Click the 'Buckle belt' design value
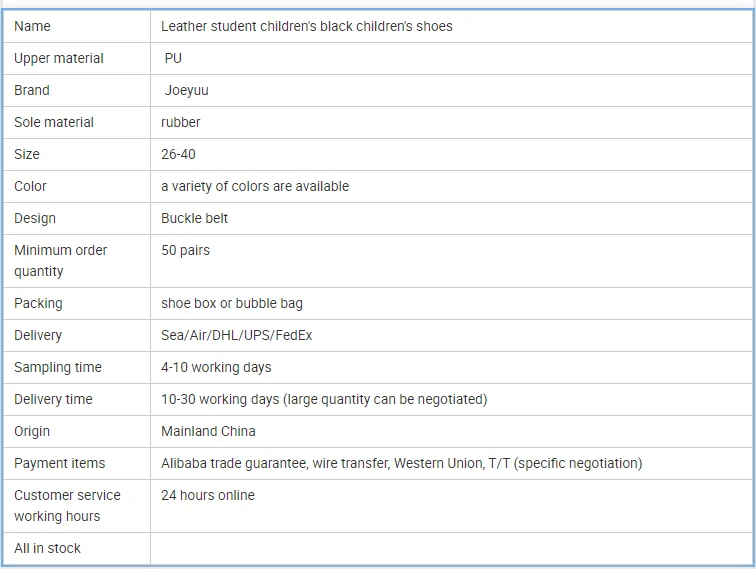Image resolution: width=756 pixels, height=569 pixels. pos(194,218)
